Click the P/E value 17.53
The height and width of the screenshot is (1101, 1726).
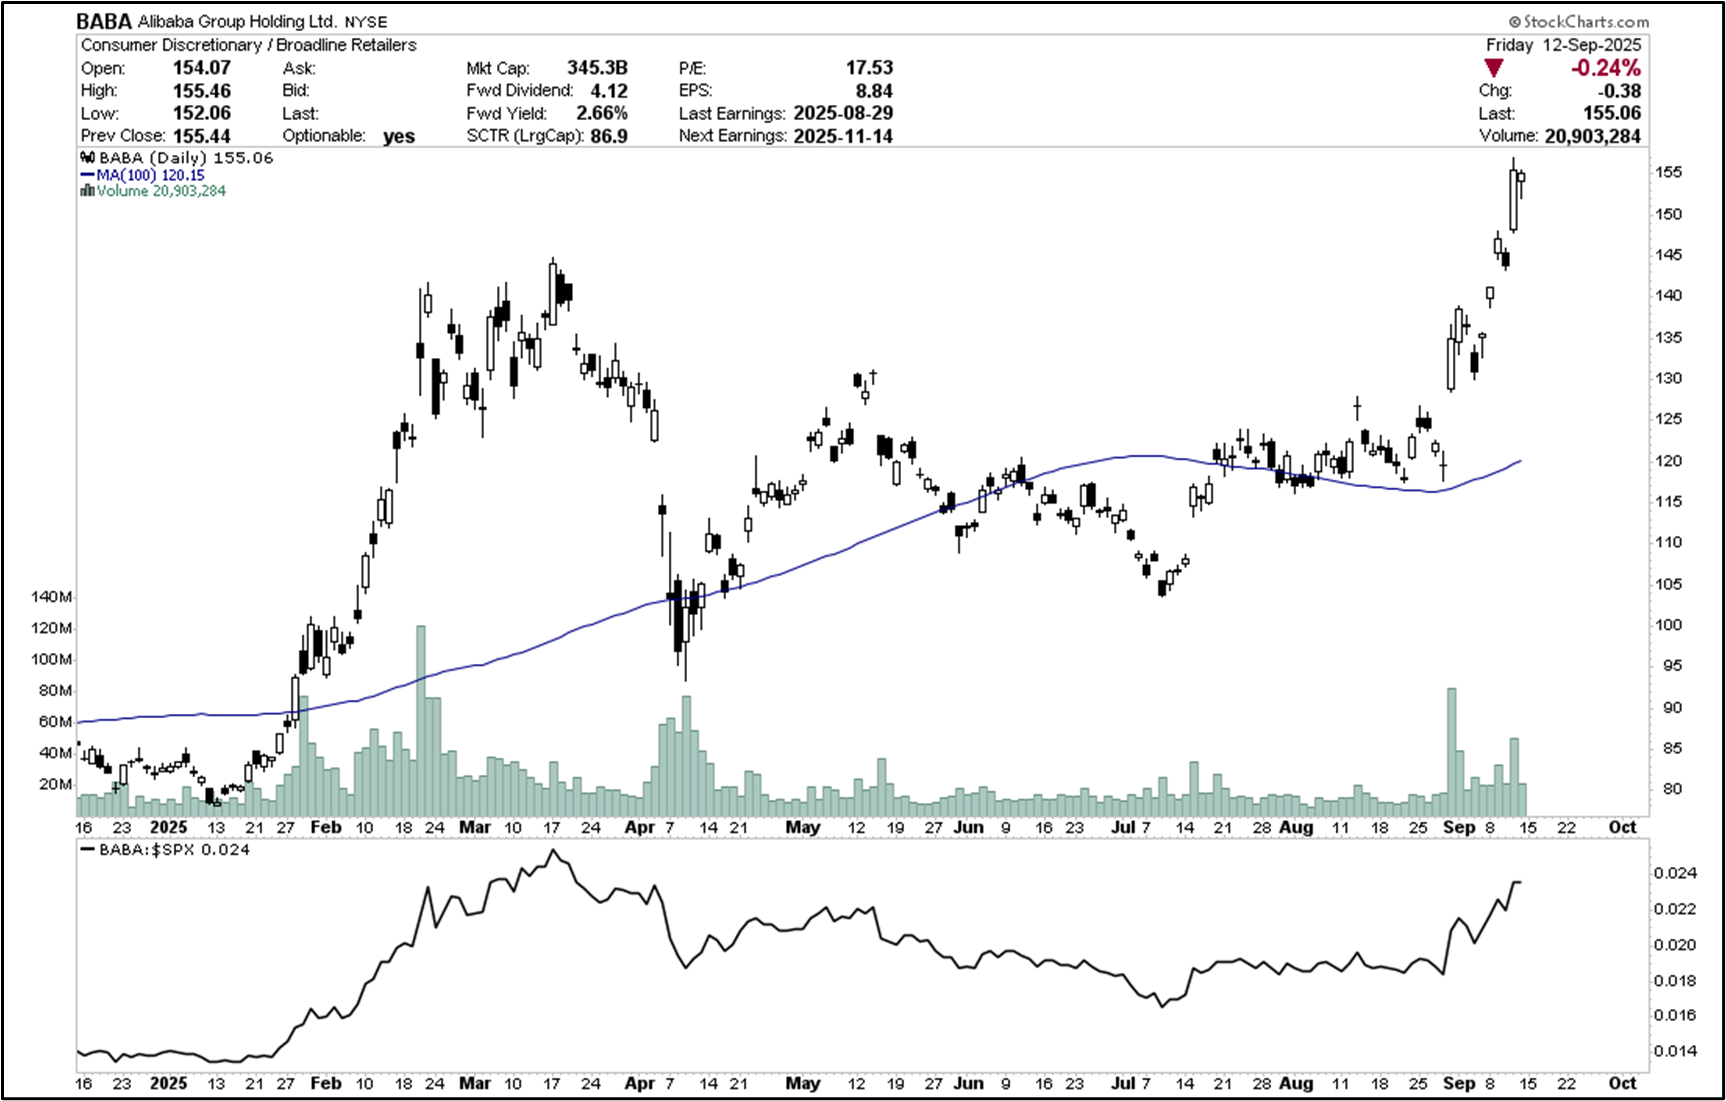(869, 68)
